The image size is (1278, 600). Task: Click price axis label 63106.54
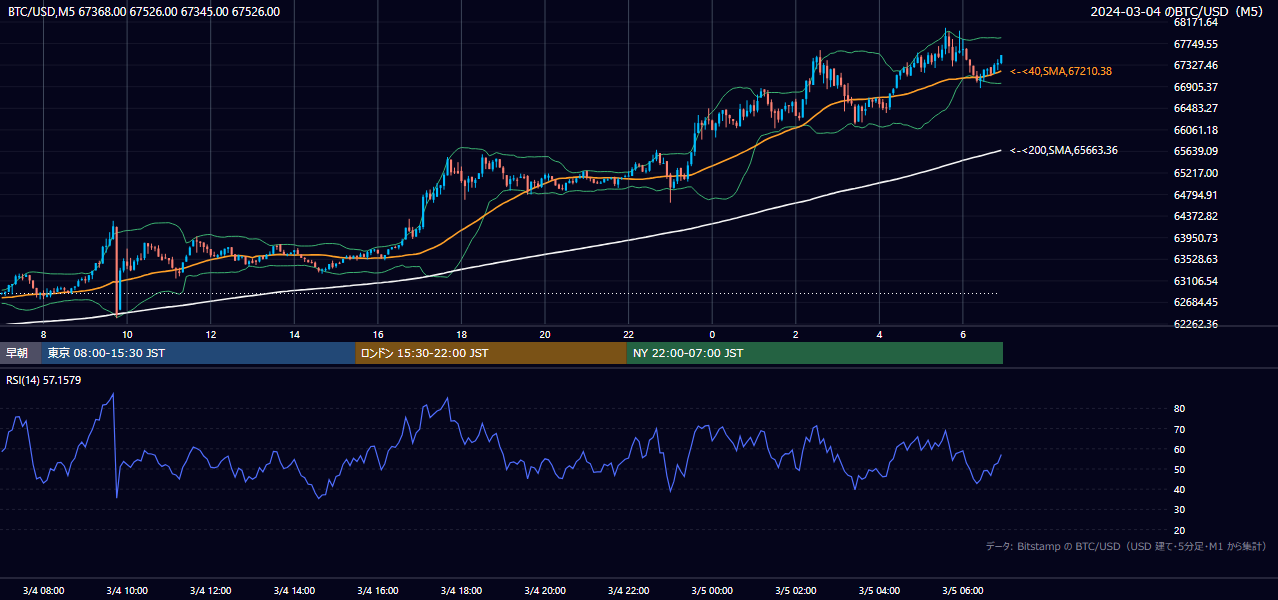click(x=1195, y=281)
